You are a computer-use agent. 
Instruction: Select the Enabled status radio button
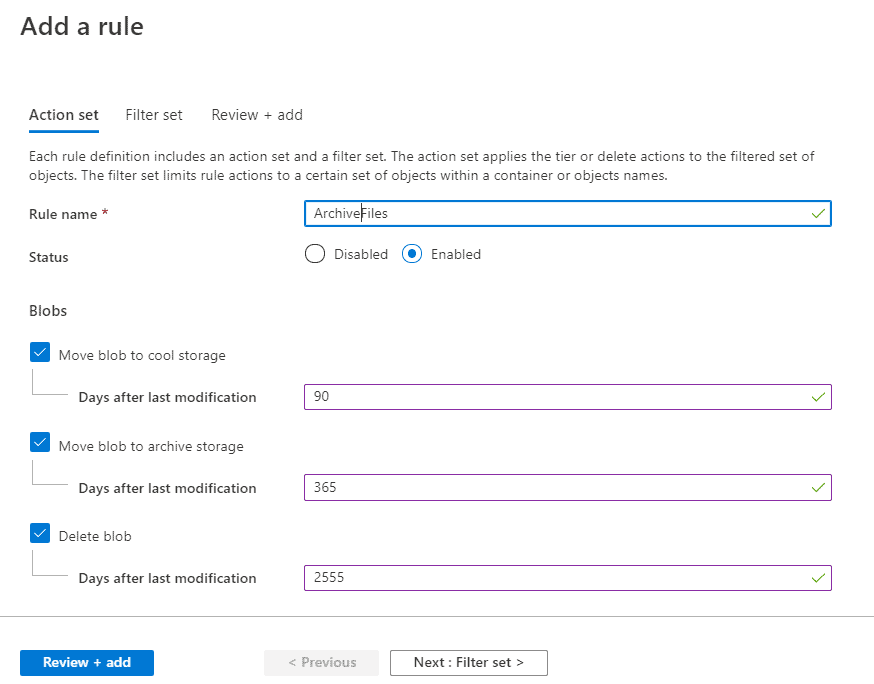(412, 254)
